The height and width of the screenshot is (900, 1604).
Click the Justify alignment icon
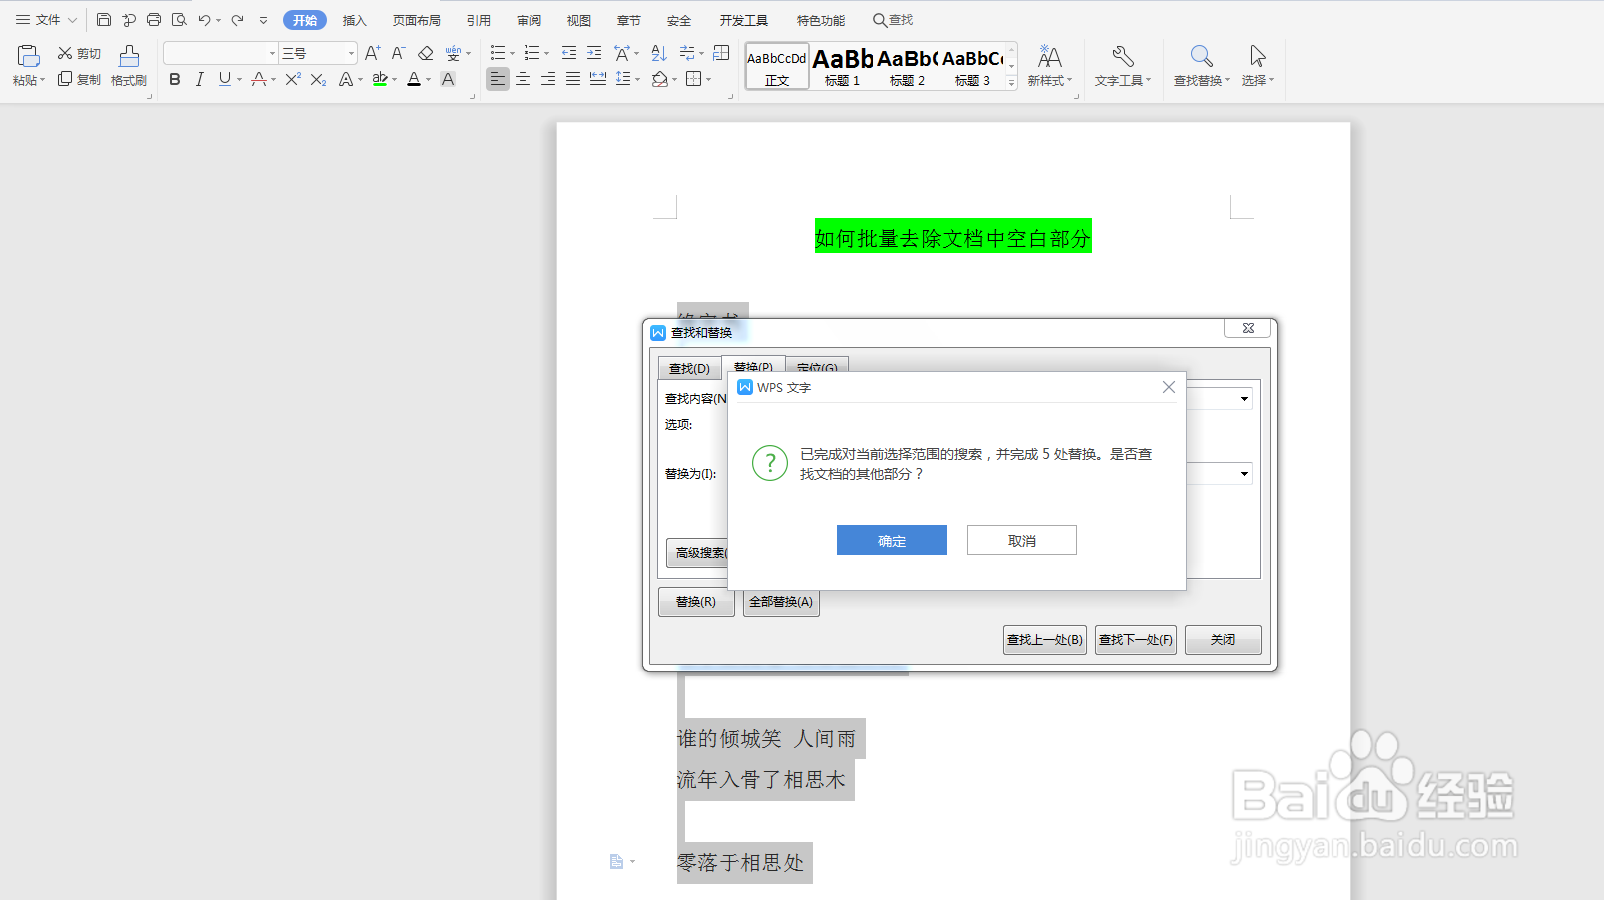coord(573,79)
